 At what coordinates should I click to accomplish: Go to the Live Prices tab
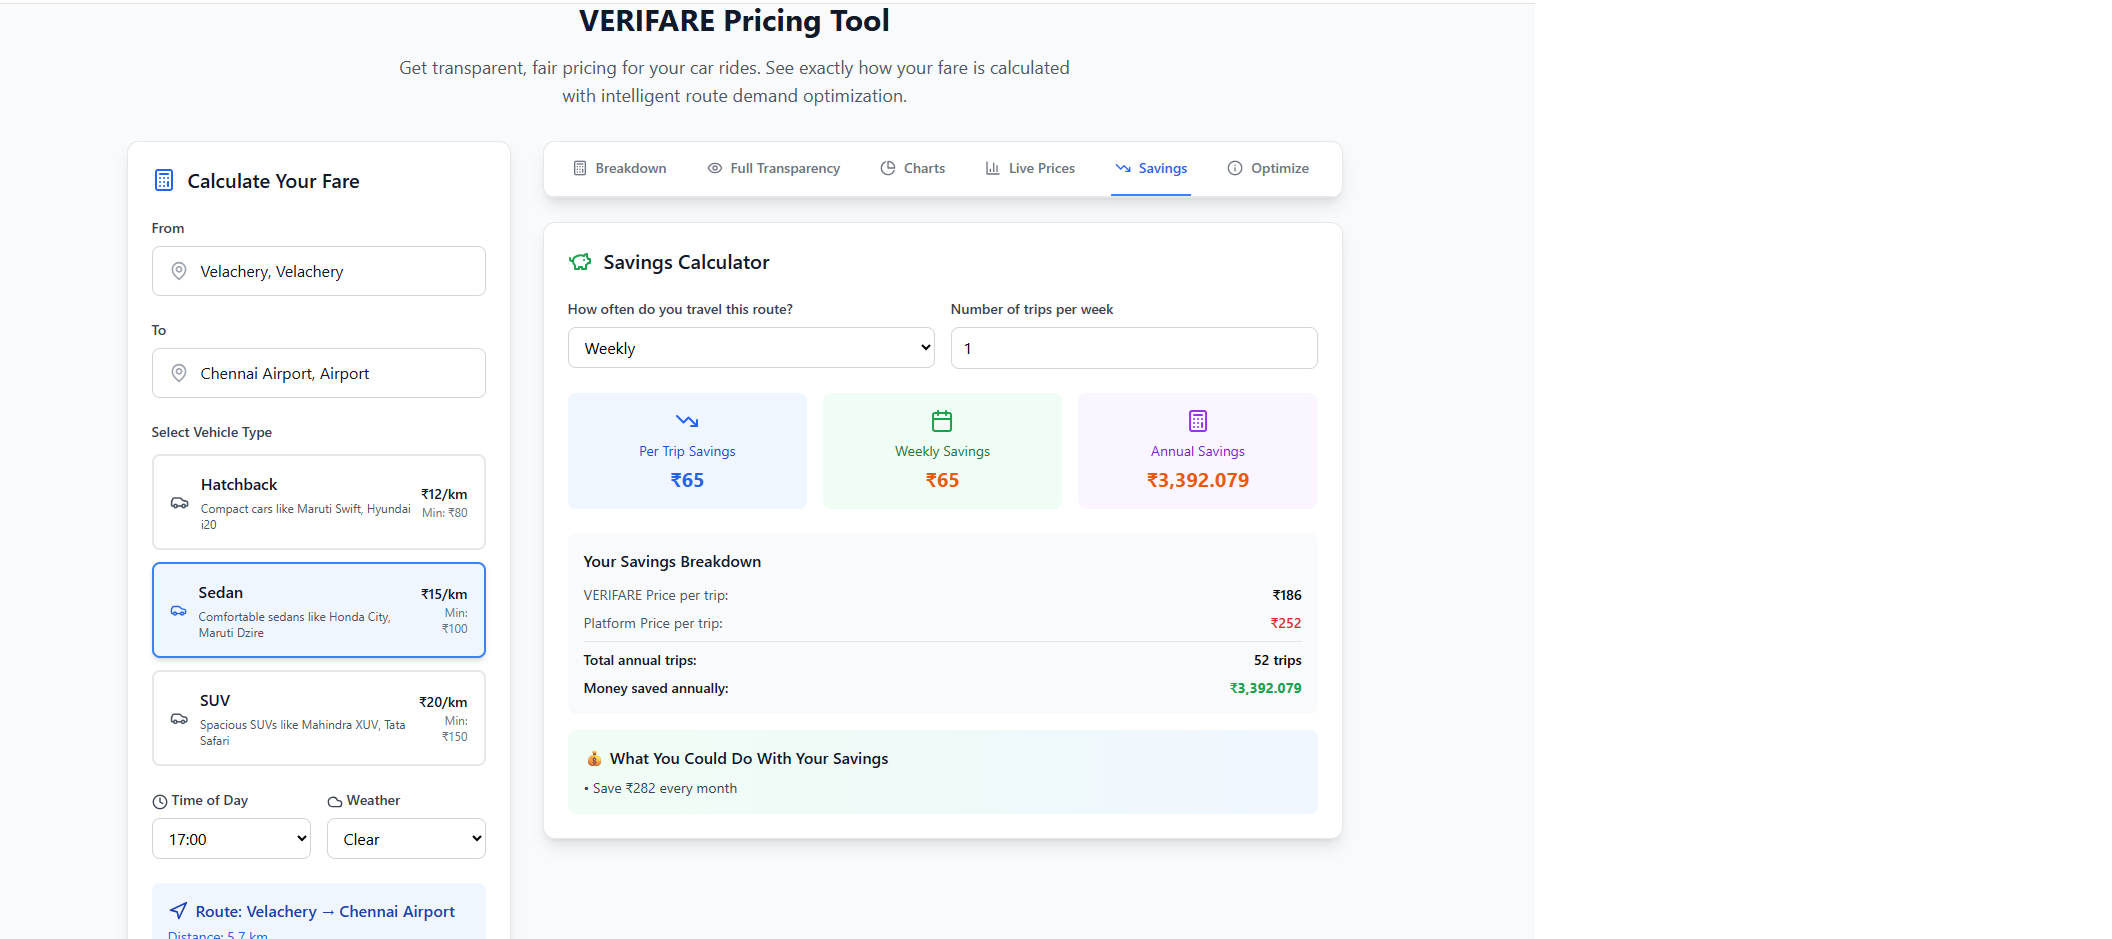coord(1030,169)
